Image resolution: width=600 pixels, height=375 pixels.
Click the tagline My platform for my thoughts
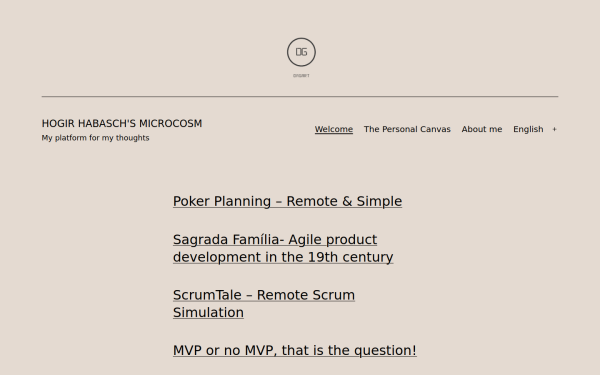(95, 138)
